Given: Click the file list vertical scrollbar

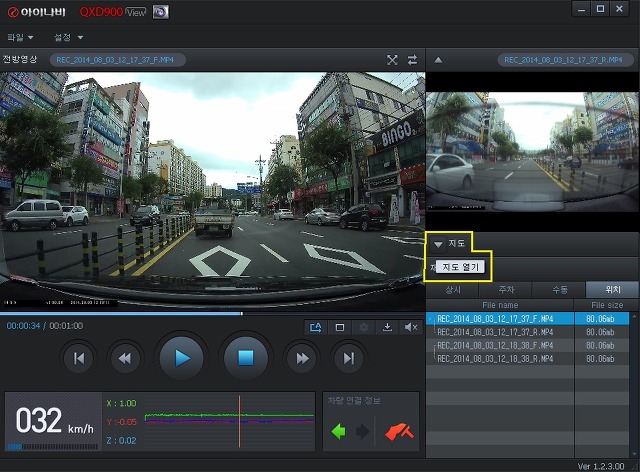Looking at the screenshot, I should coord(634,384).
